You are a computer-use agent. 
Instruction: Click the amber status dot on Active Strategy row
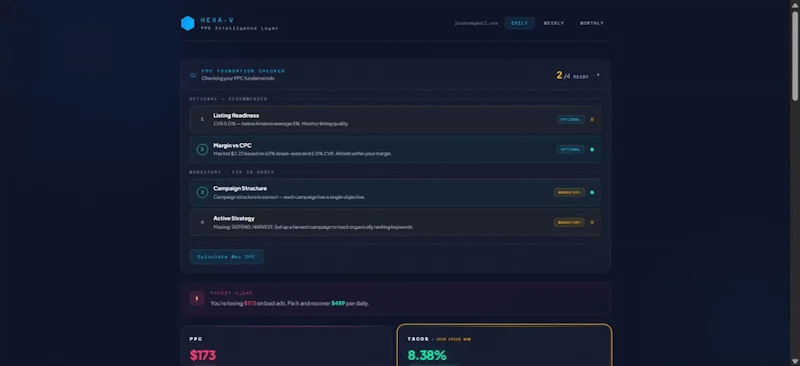coord(592,222)
